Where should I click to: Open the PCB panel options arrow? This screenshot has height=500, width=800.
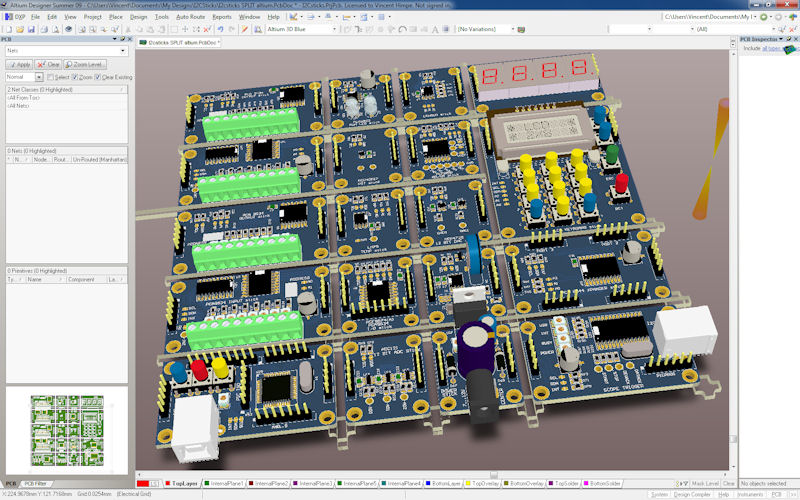[x=114, y=39]
